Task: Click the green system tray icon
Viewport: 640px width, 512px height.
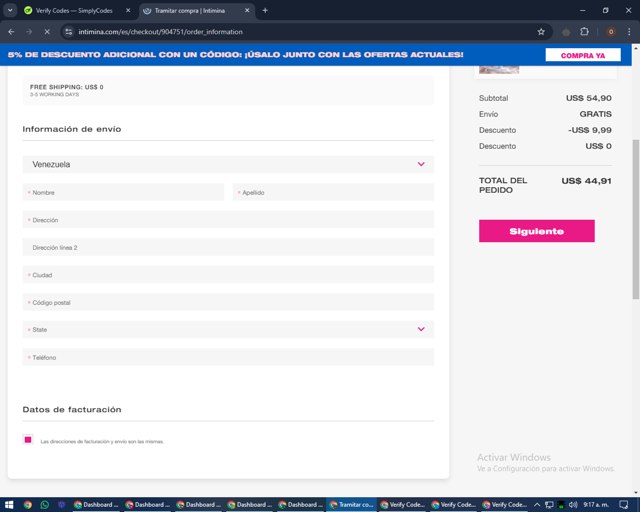Action: point(561,505)
